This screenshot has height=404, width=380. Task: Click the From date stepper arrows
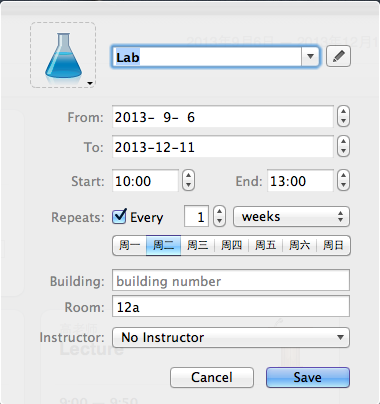pos(343,116)
